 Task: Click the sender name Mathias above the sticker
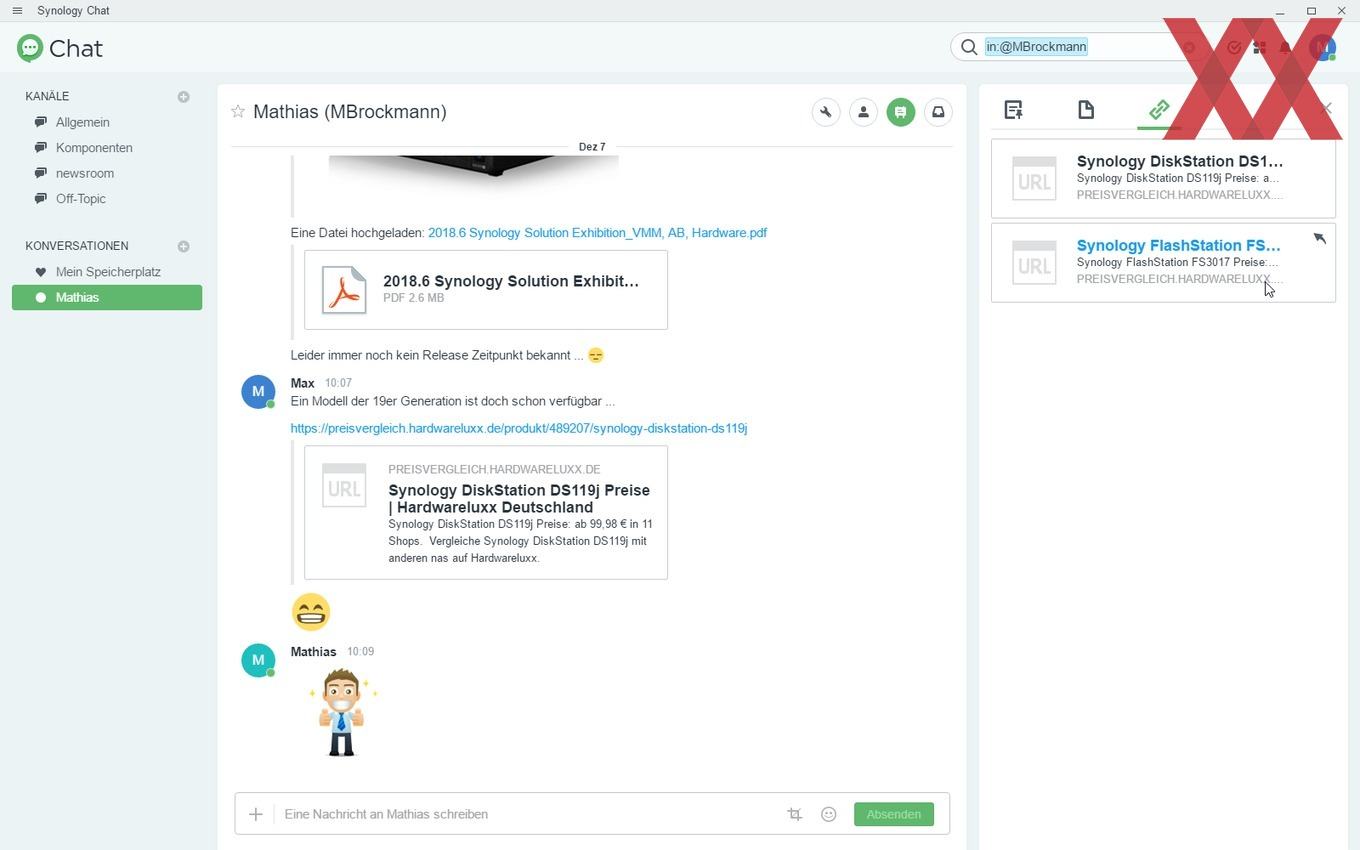[x=313, y=652]
